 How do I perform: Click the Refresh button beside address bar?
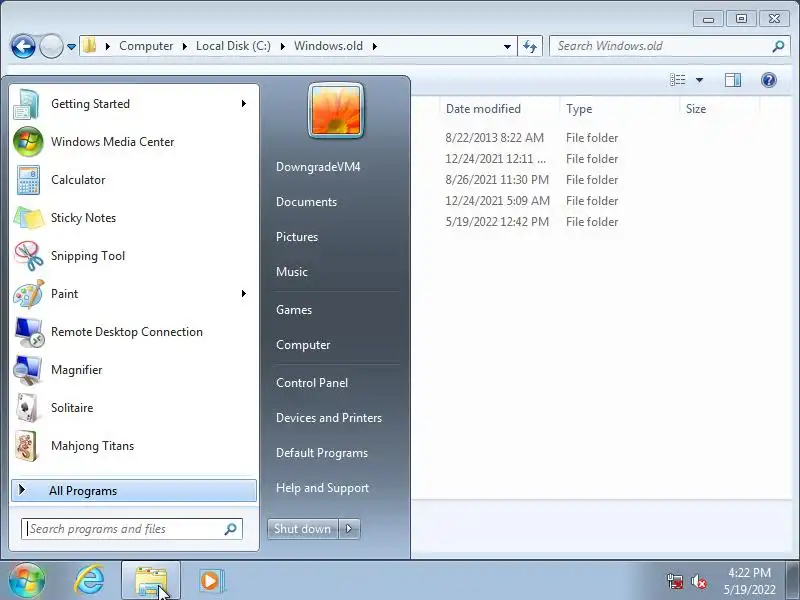[x=530, y=46]
